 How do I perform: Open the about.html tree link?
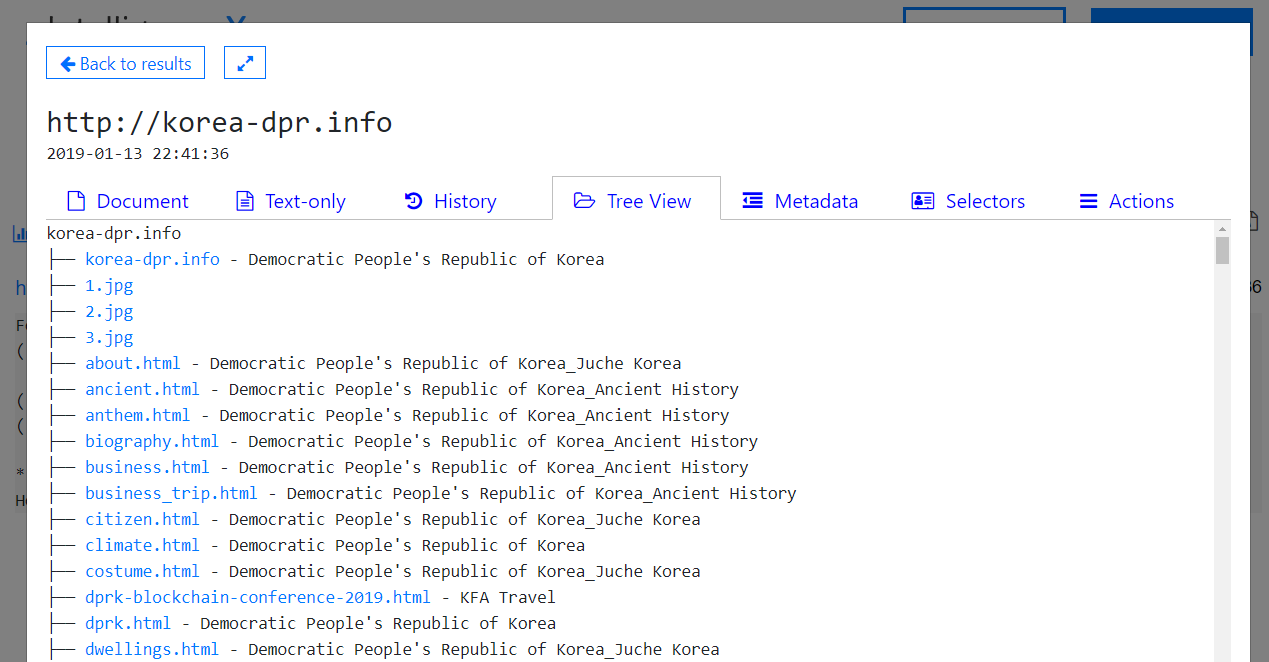tap(133, 363)
